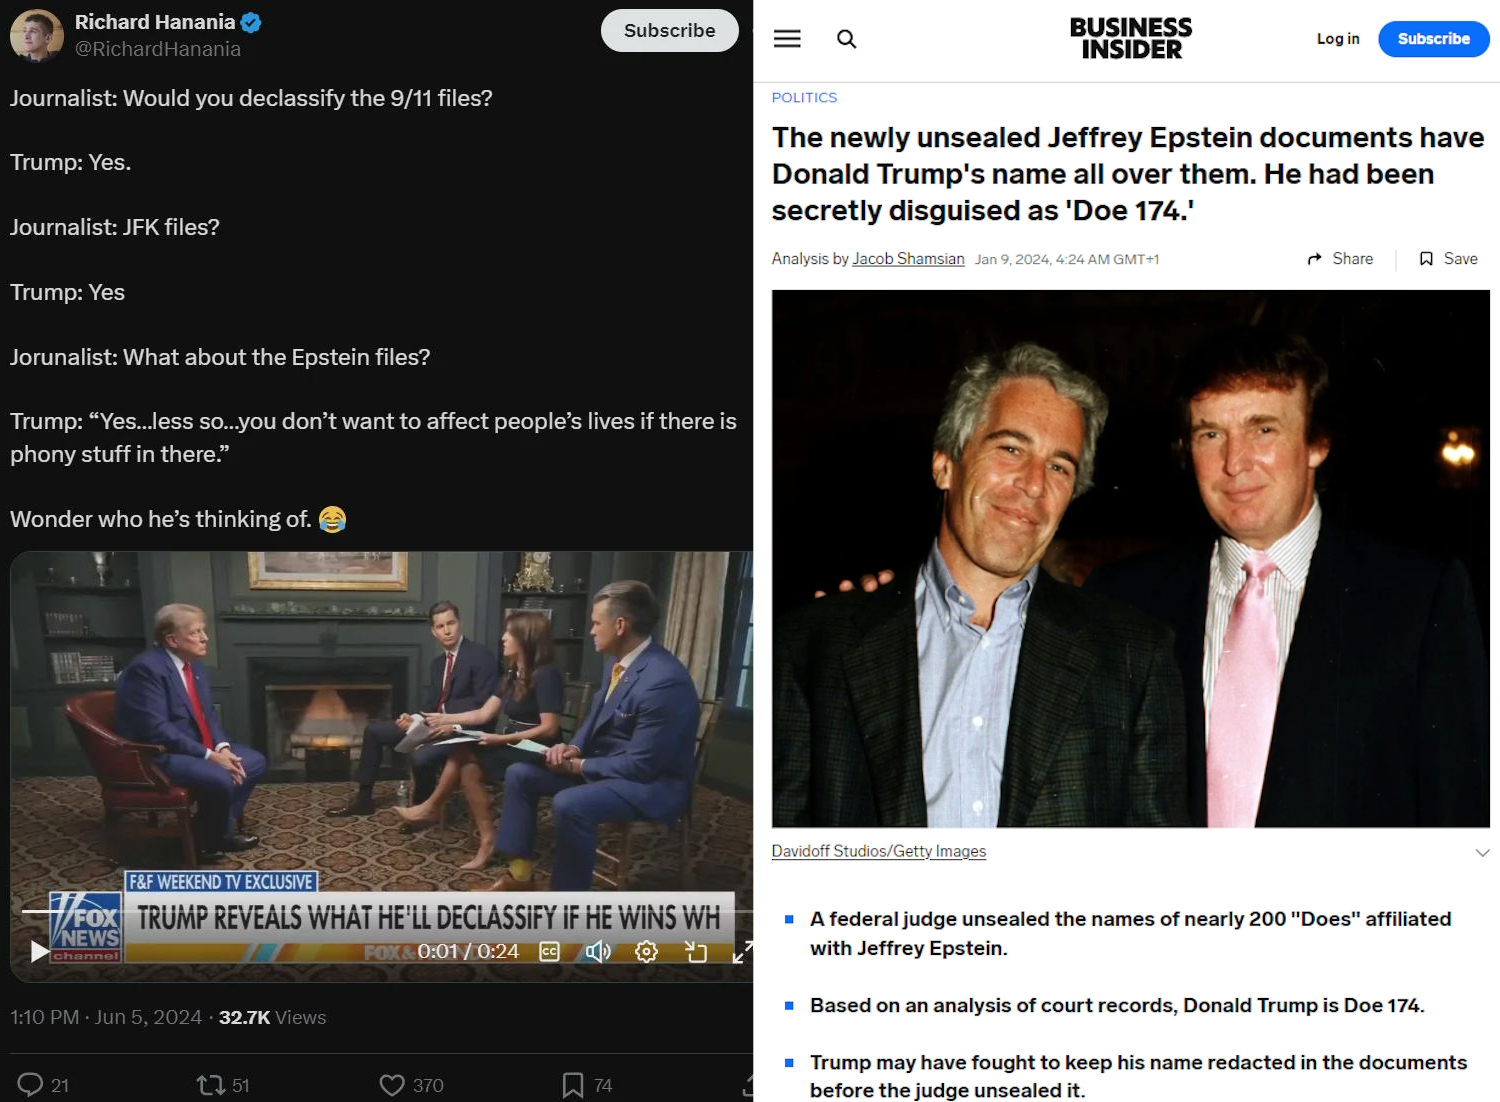Image resolution: width=1500 pixels, height=1102 pixels.
Task: Share the Business Insider article
Action: (1340, 259)
